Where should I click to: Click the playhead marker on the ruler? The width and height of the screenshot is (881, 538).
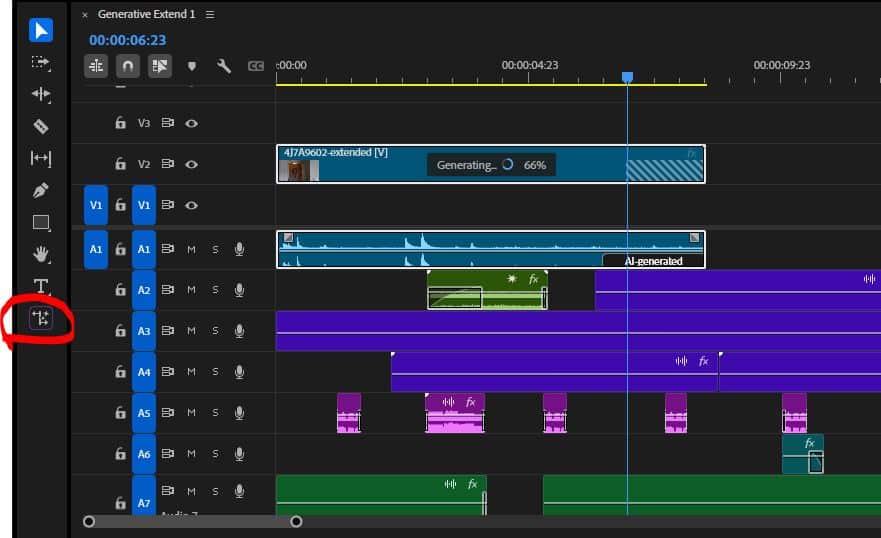click(x=628, y=77)
